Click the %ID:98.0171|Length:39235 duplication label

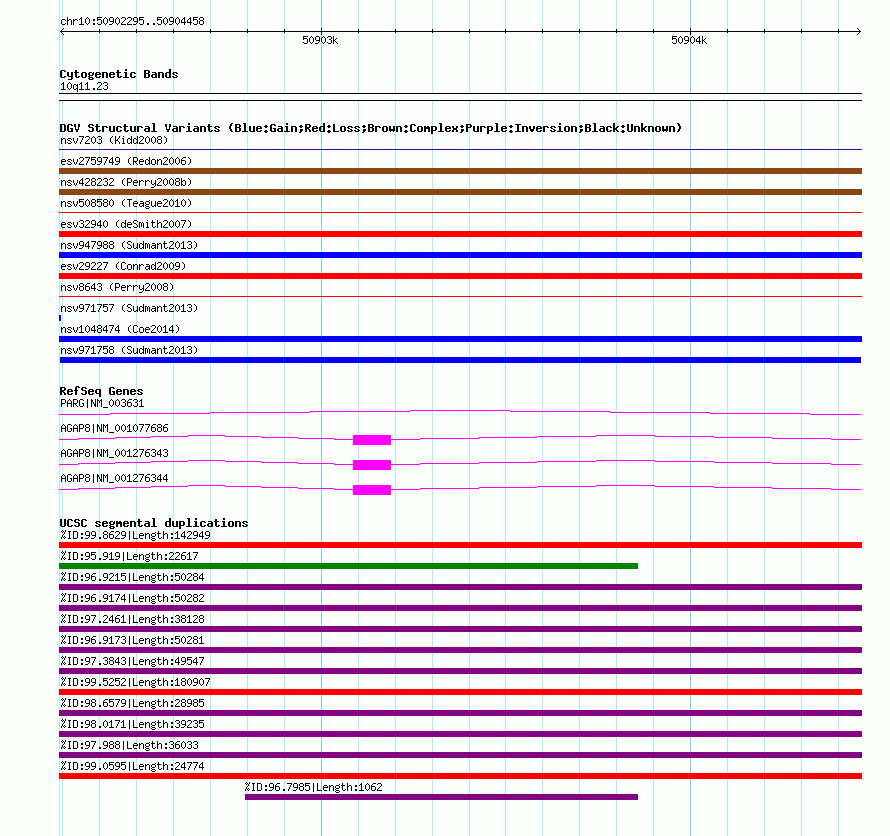[132, 724]
